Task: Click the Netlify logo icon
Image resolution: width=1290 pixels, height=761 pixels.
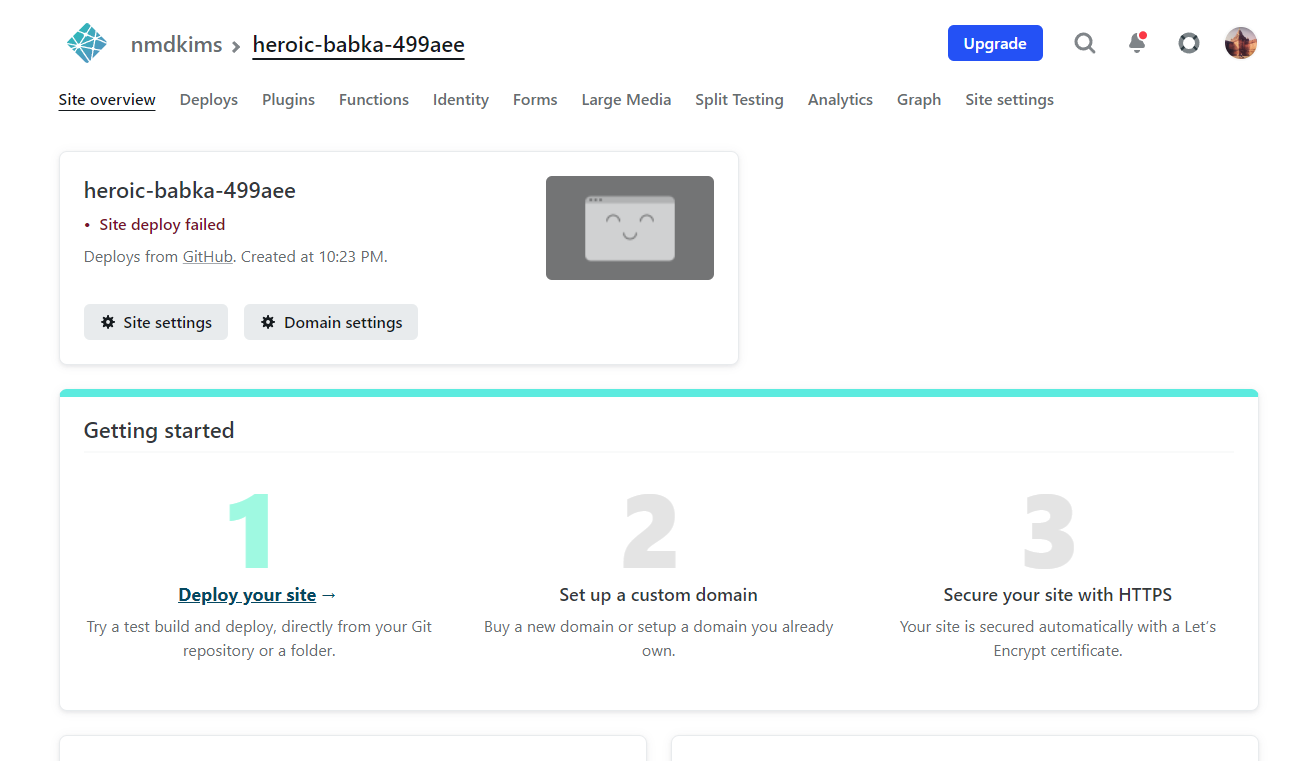Action: click(86, 43)
